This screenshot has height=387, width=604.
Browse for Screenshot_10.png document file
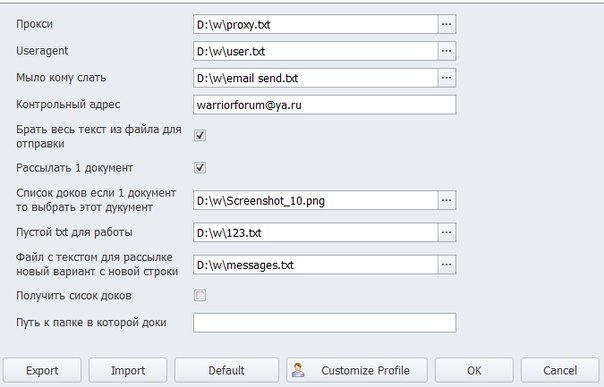coord(447,201)
